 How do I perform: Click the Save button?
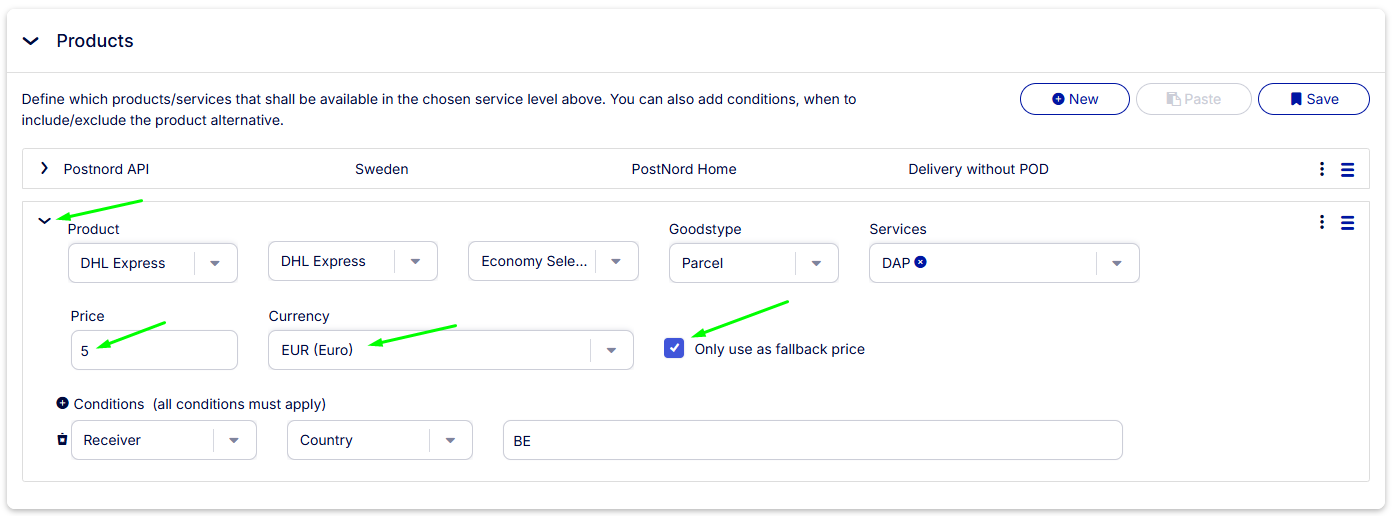[x=1313, y=99]
